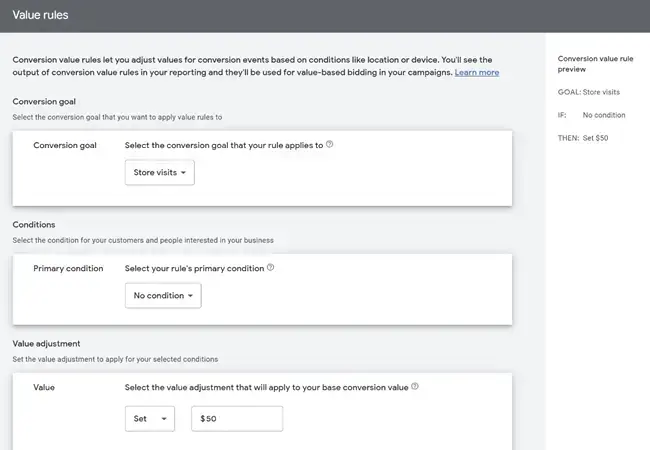Expand the No condition dropdown

pyautogui.click(x=162, y=296)
